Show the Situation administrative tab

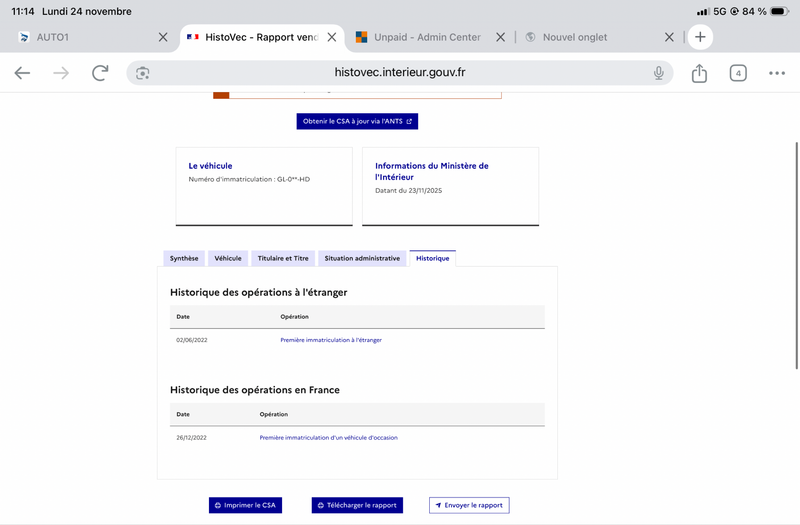click(362, 258)
